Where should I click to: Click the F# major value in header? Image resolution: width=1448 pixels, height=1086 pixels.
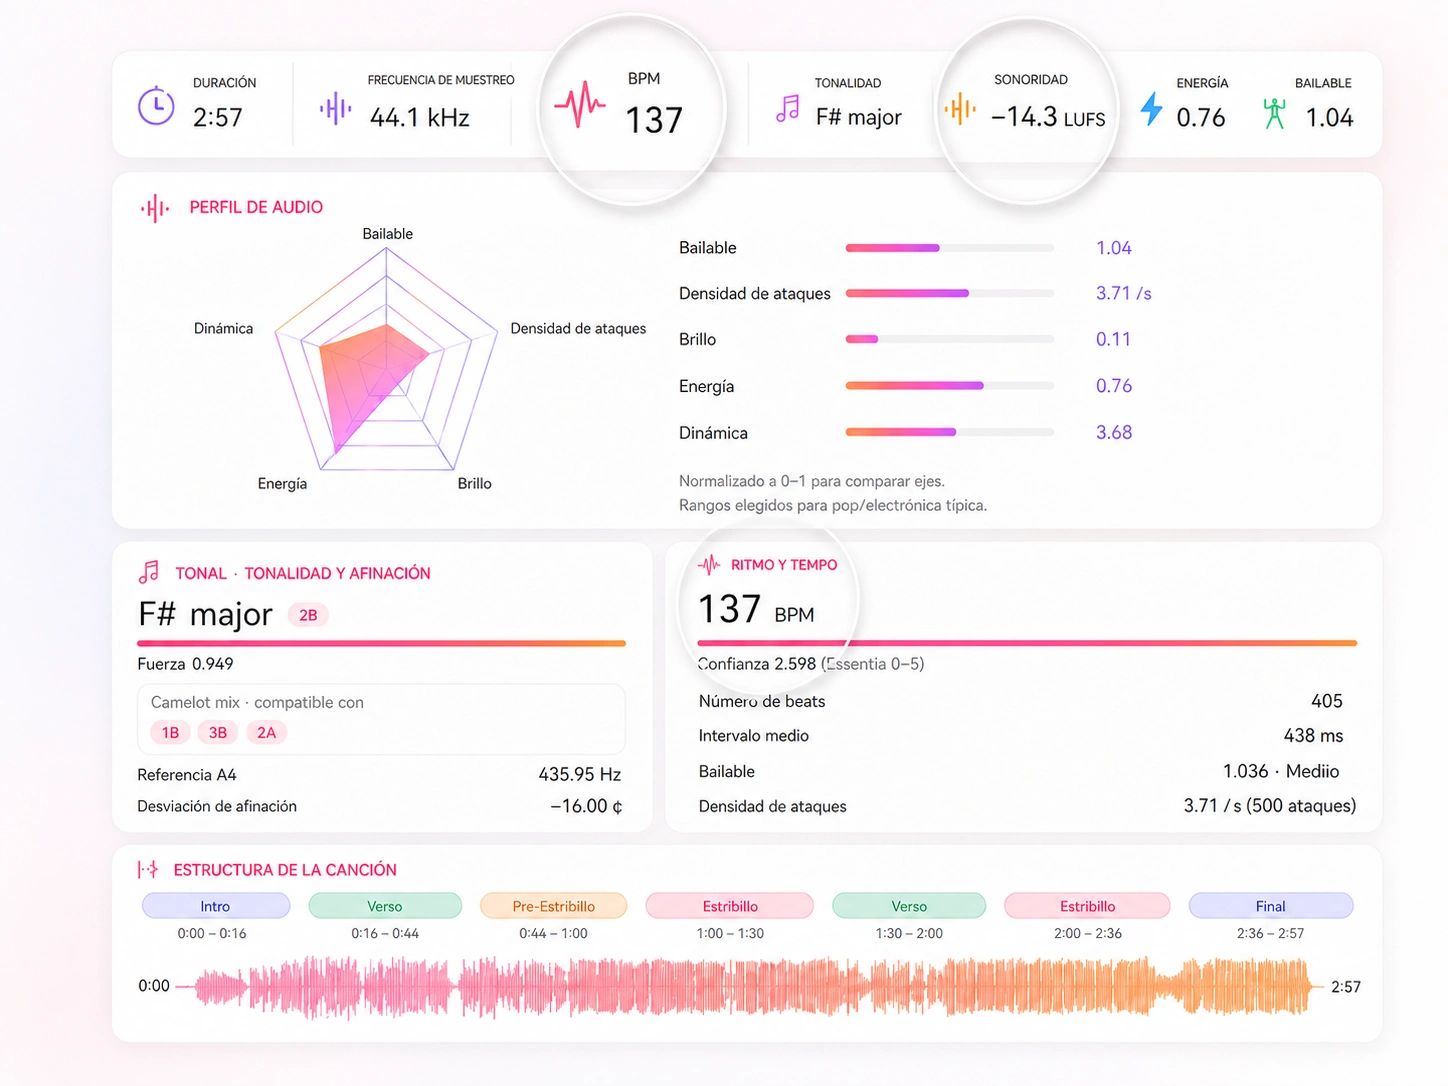point(858,118)
